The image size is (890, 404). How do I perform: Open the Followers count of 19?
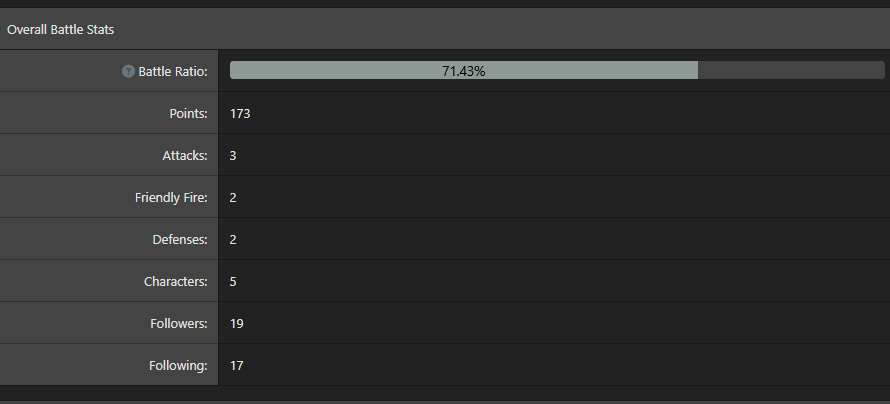[237, 324]
